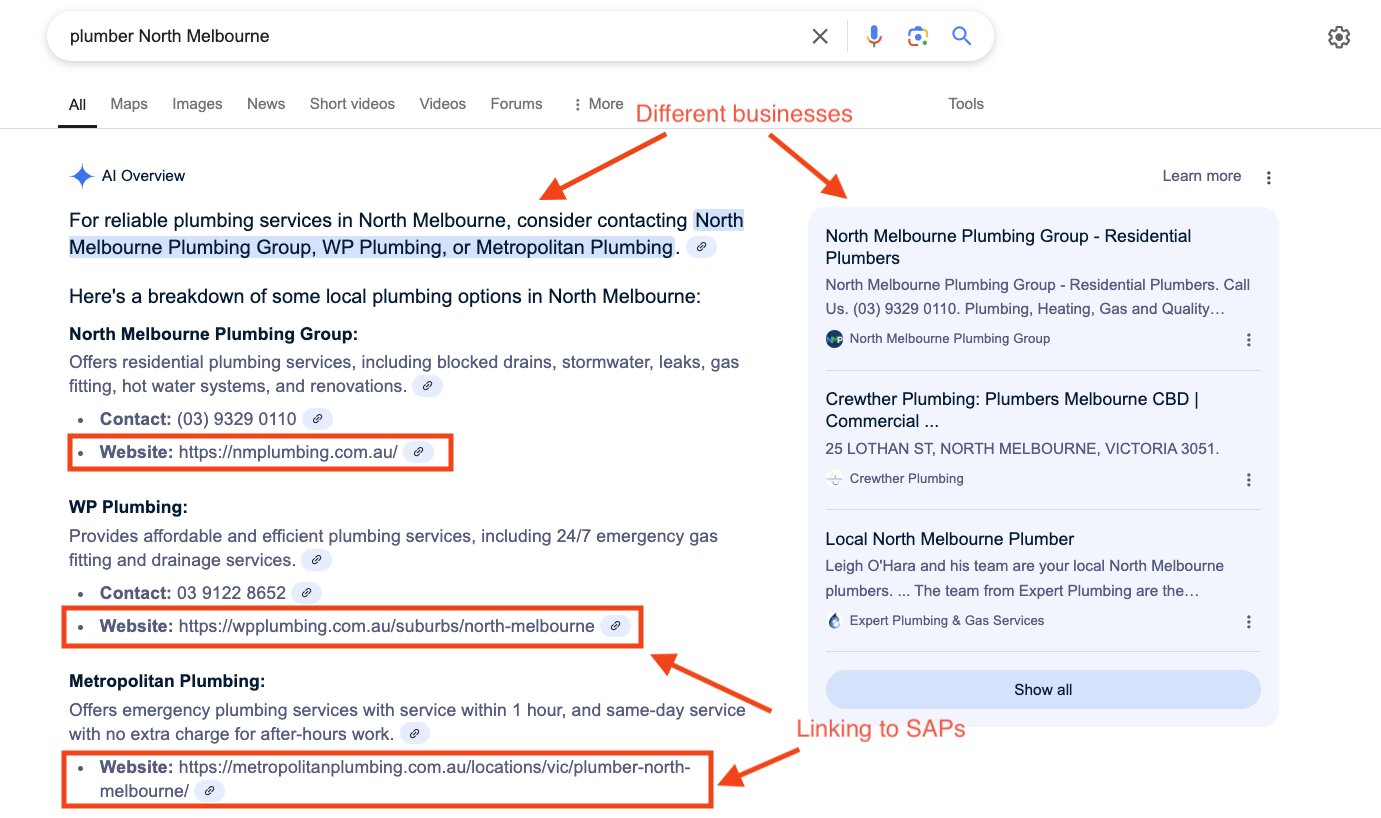Click the phone number (03) 9329 0110
Screen dimensions: 1381x818
237,419
